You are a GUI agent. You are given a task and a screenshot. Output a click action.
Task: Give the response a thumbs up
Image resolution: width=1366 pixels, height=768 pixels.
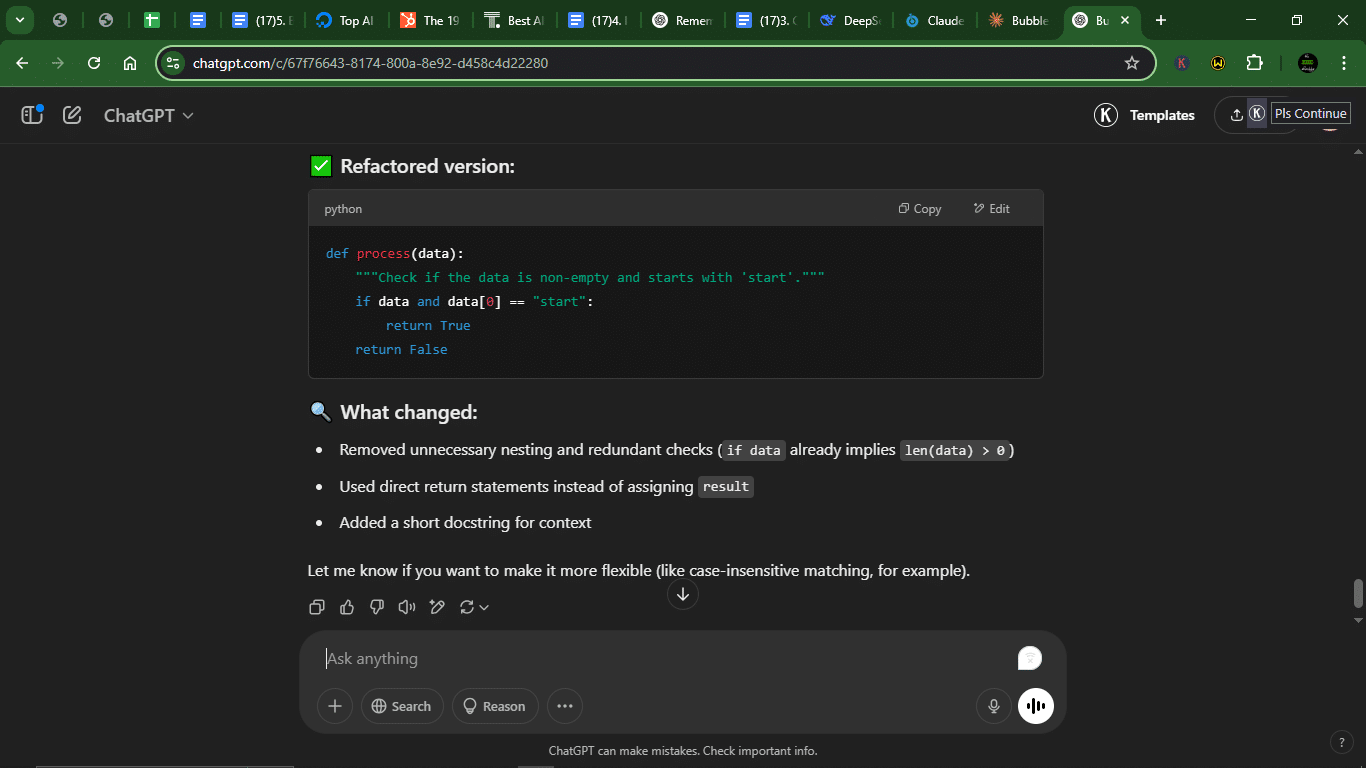(x=347, y=607)
